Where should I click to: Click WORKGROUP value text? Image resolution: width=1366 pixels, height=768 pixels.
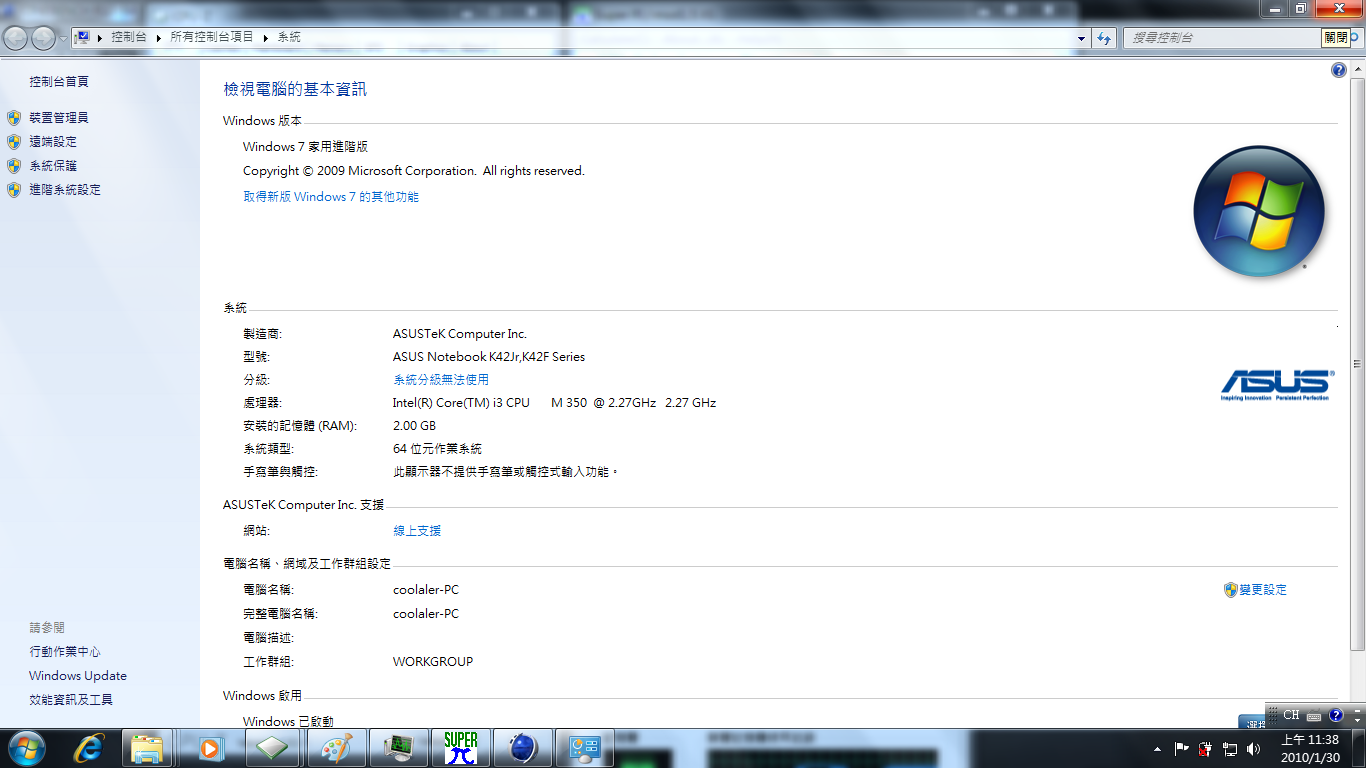(433, 662)
